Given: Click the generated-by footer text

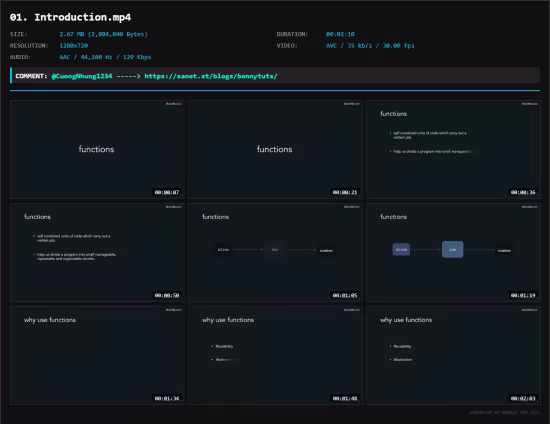Looking at the screenshot, I should pos(504,413).
